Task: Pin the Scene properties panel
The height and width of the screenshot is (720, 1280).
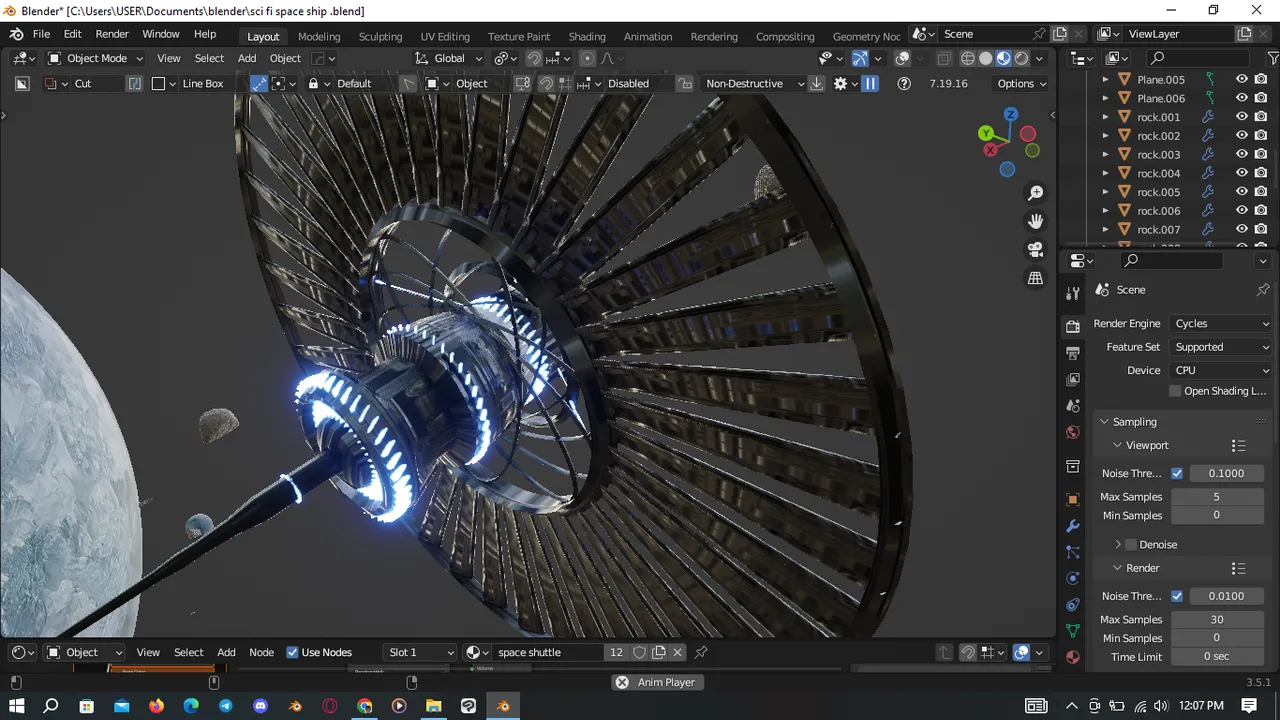Action: pos(1263,289)
